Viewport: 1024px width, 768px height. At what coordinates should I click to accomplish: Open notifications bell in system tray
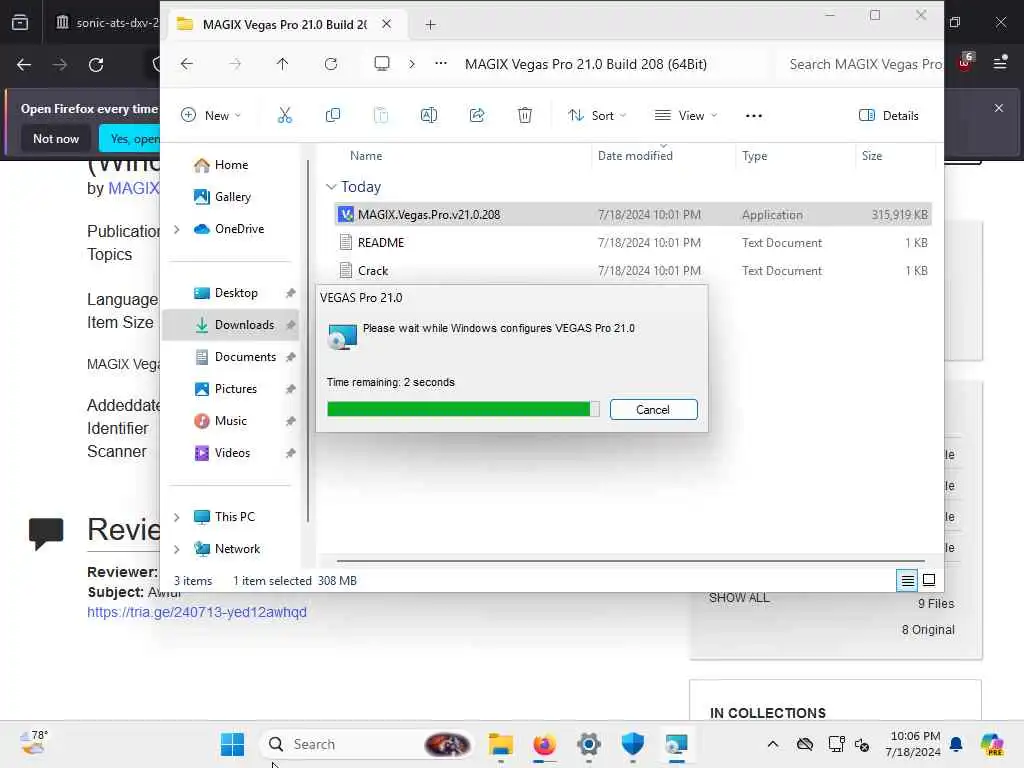956,744
